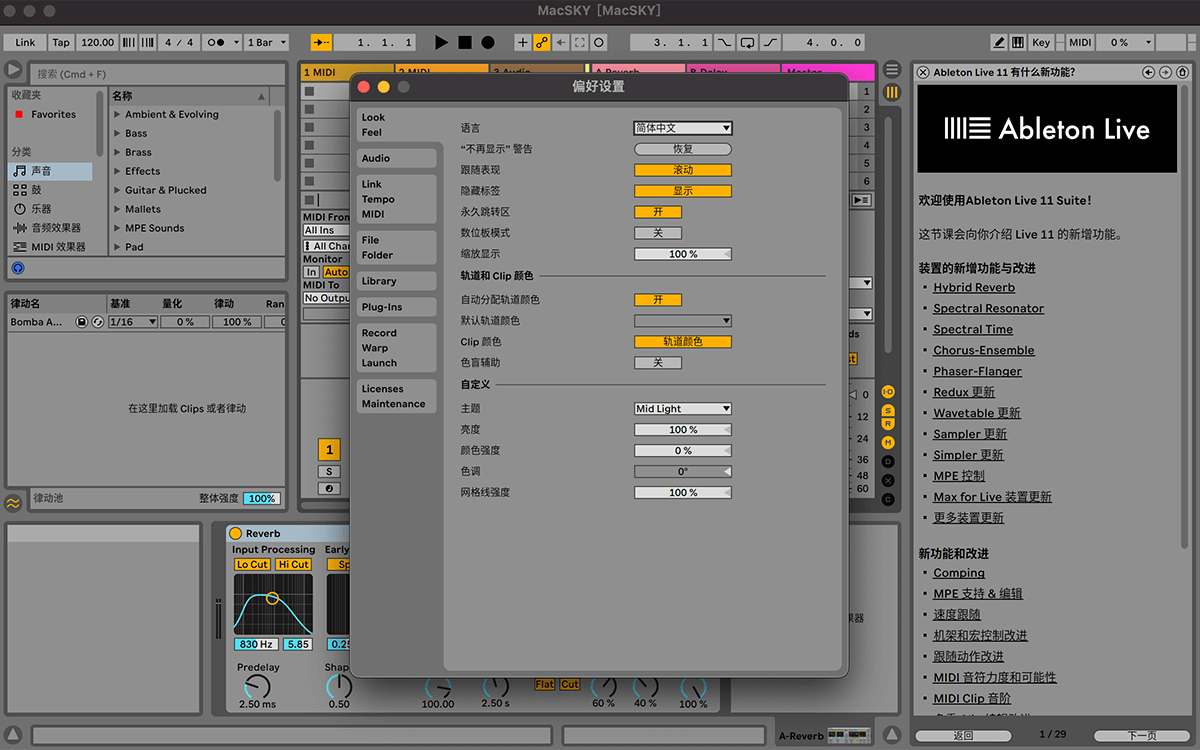The width and height of the screenshot is (1200, 750).
Task: Open Link Tempo MIDI preferences tab
Action: coord(396,199)
